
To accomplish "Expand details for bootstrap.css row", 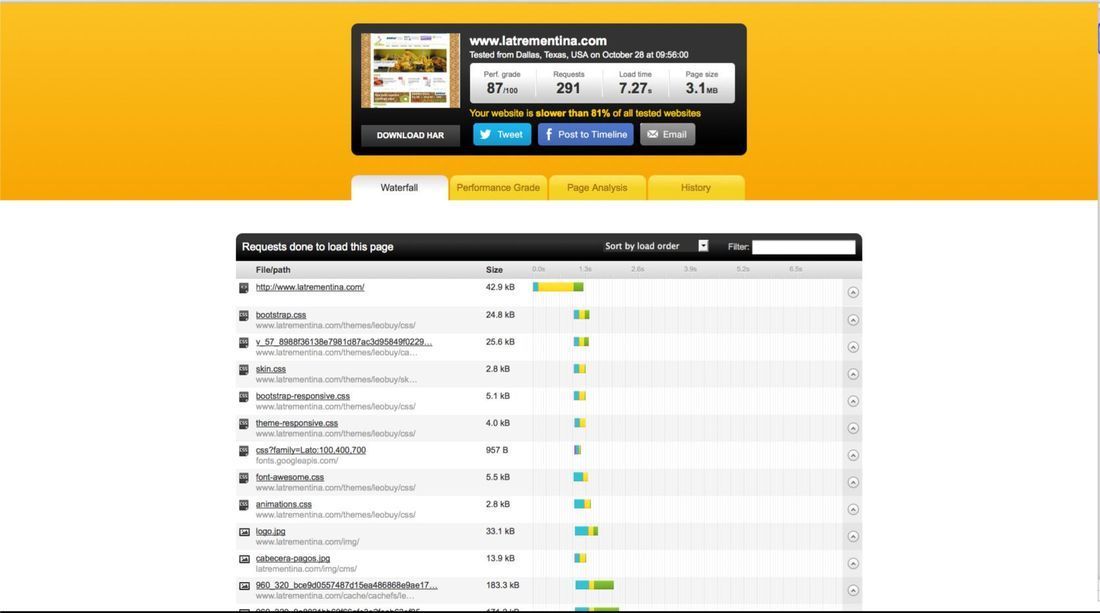I will pos(853,320).
